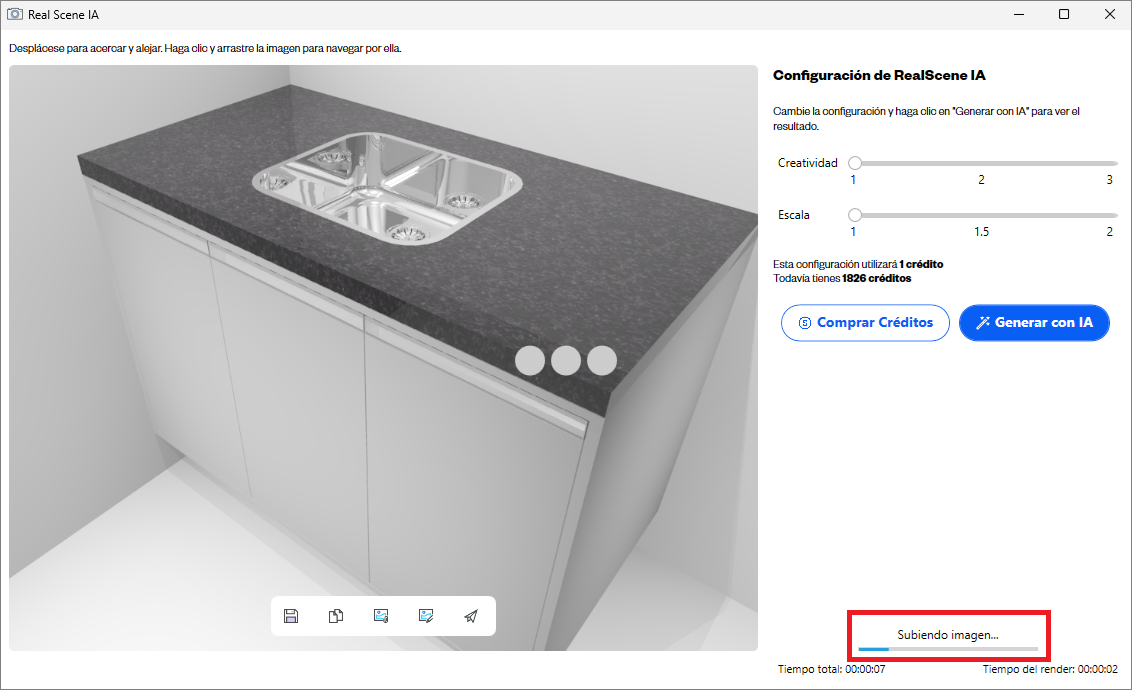Click the Escala slider handle
Image resolution: width=1132 pixels, height=690 pixels.
[x=855, y=215]
